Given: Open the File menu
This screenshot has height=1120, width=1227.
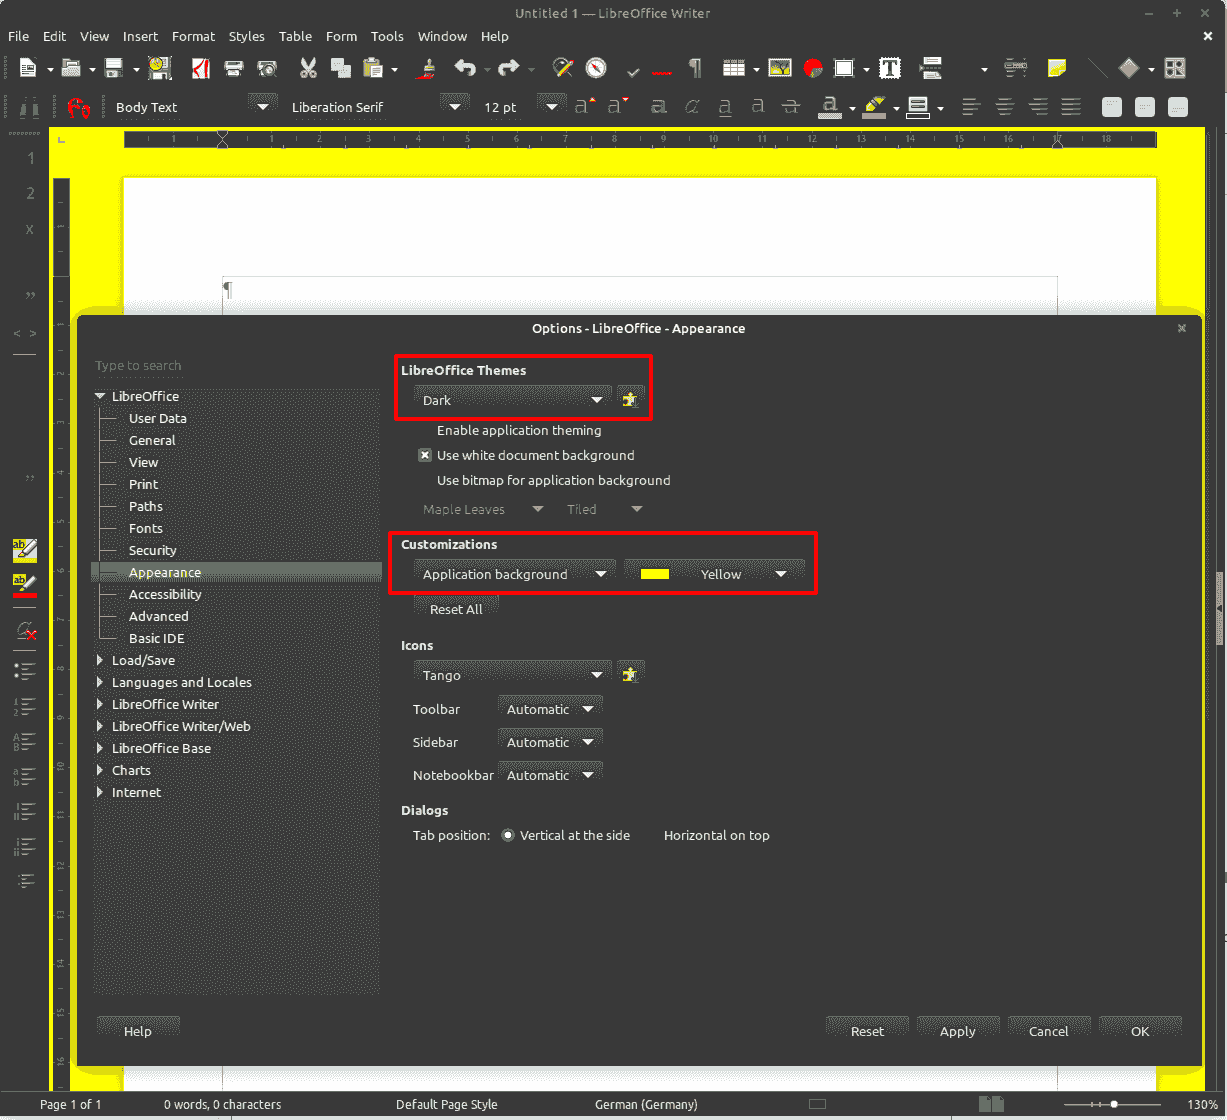Looking at the screenshot, I should [x=18, y=36].
